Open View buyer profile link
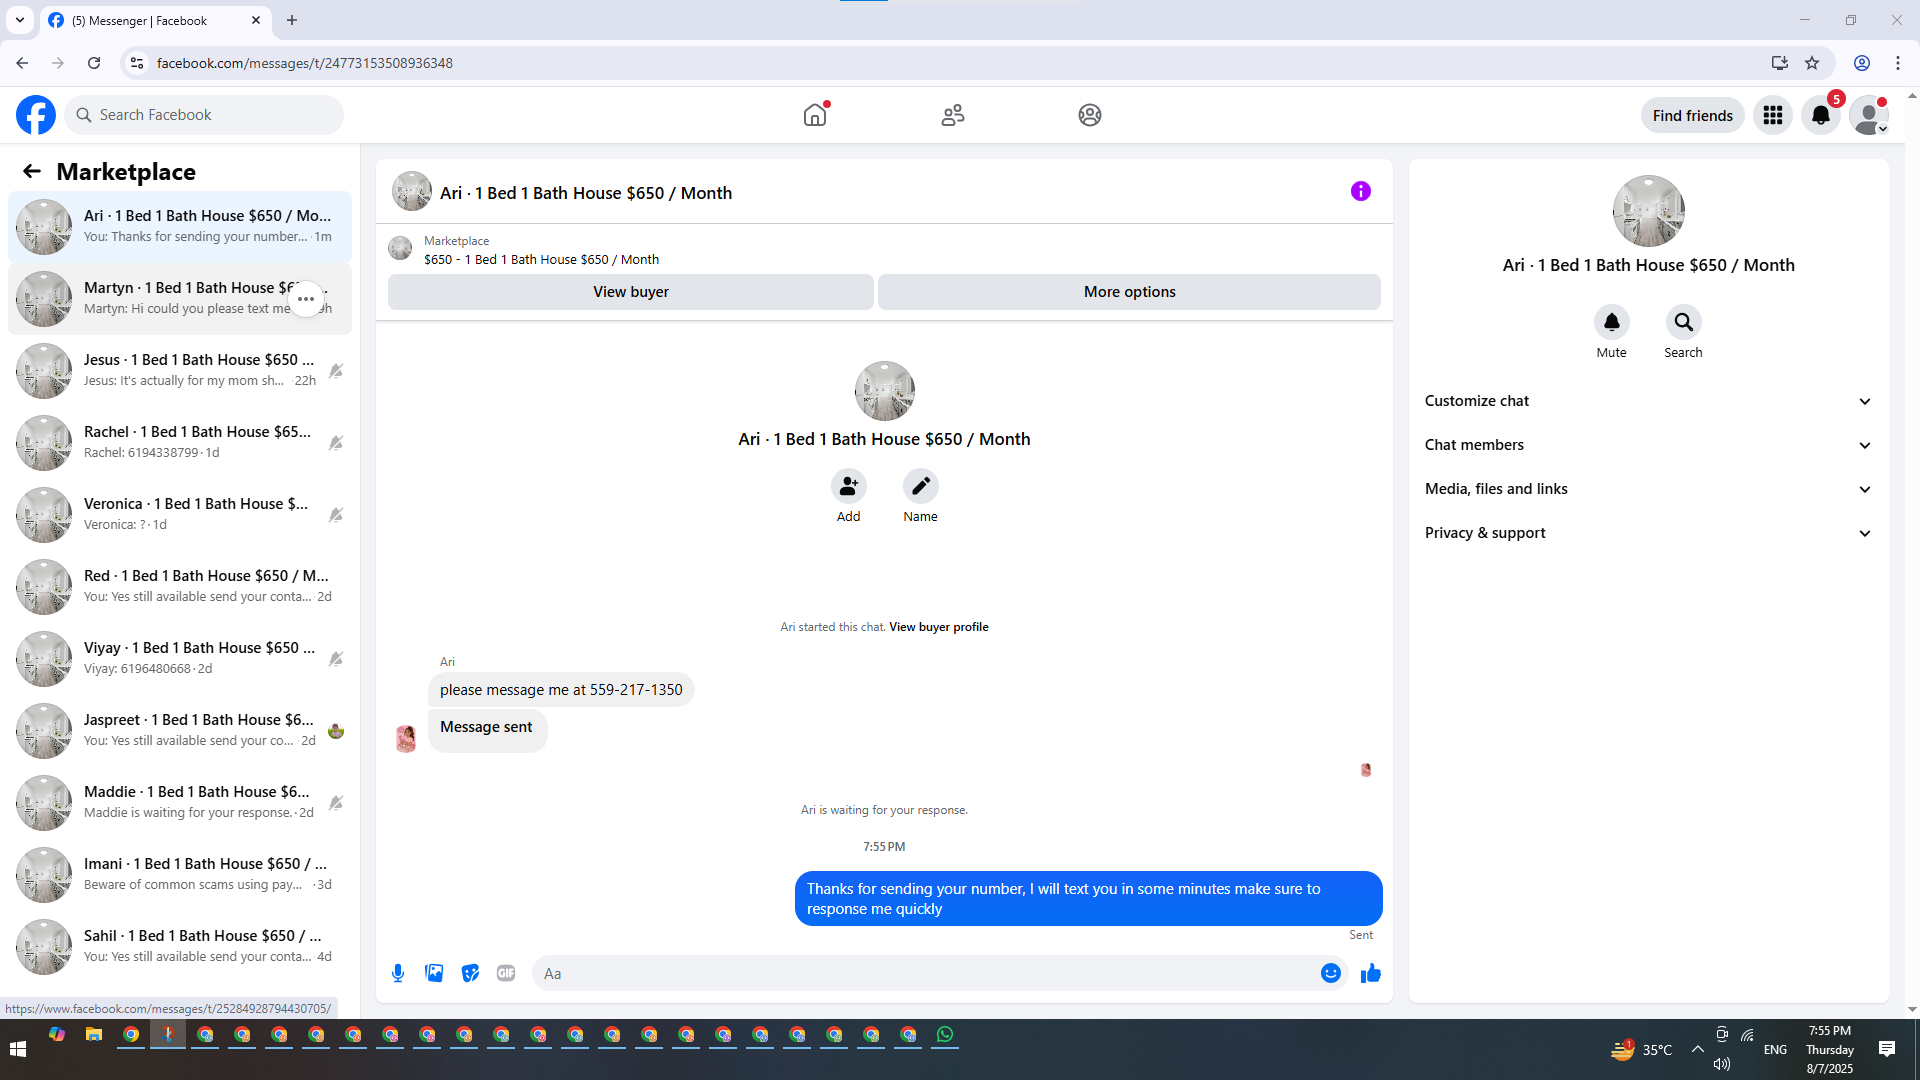 (x=939, y=627)
